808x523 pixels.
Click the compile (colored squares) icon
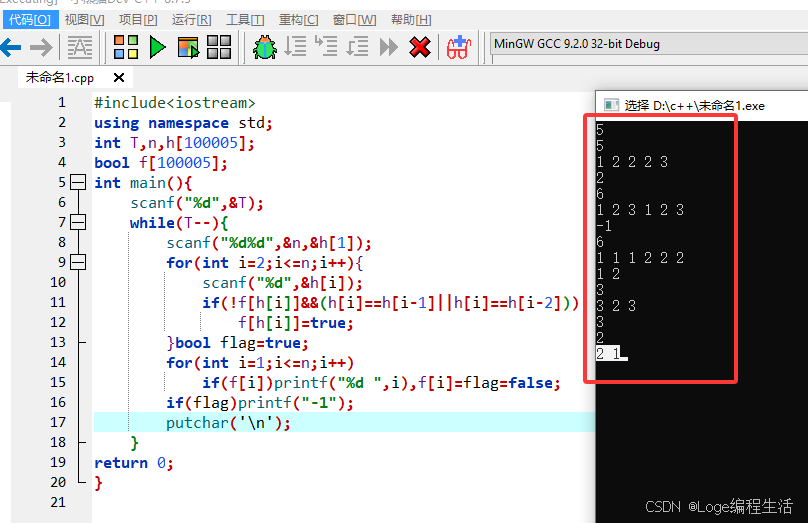[126, 47]
